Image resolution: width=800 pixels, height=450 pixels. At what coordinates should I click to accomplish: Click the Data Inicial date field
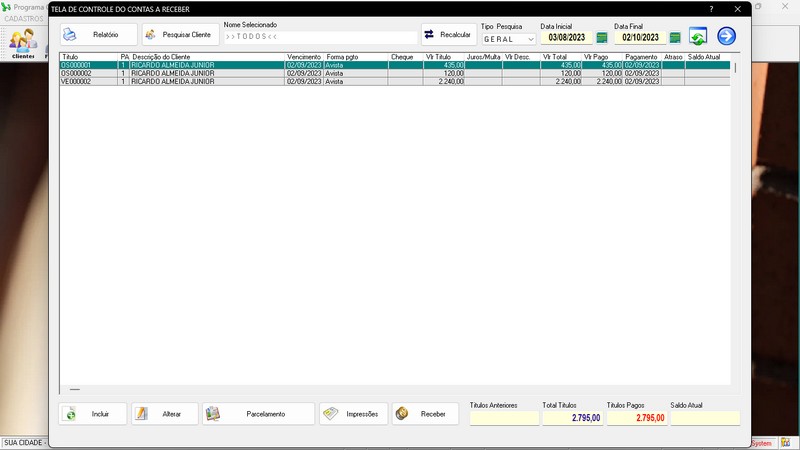coord(567,38)
